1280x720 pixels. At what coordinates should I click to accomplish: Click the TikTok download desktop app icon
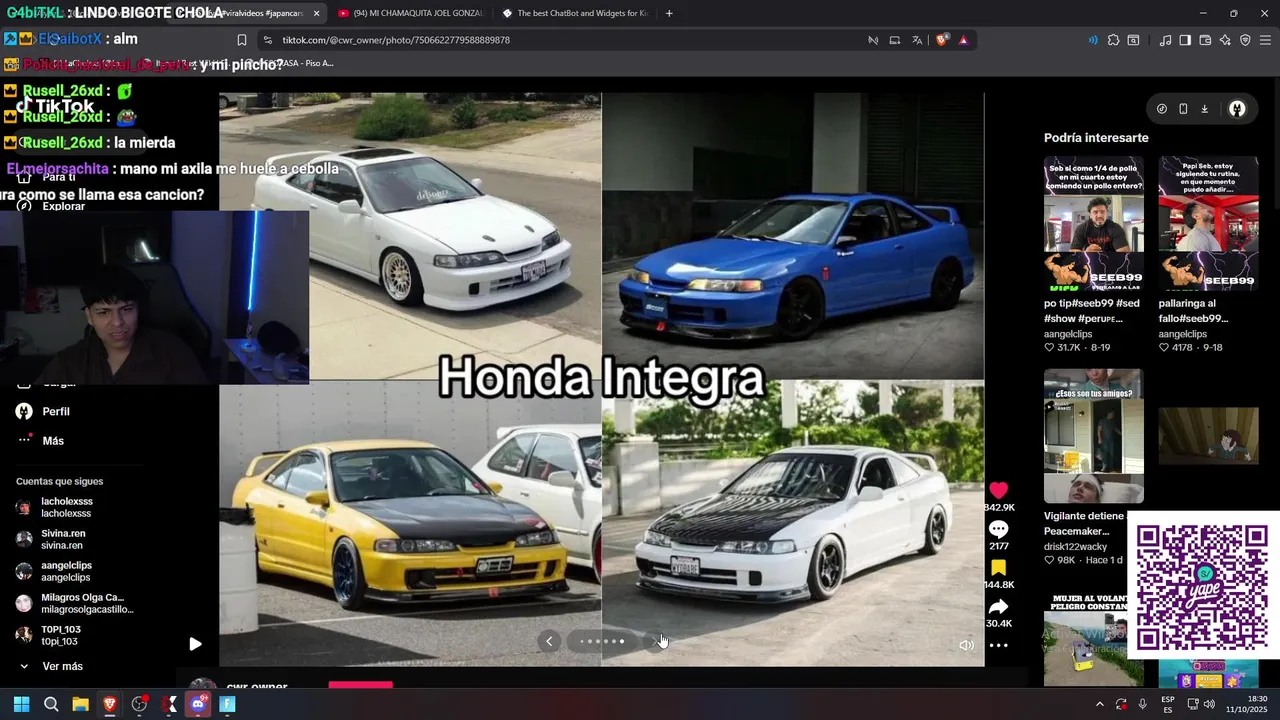point(1205,109)
